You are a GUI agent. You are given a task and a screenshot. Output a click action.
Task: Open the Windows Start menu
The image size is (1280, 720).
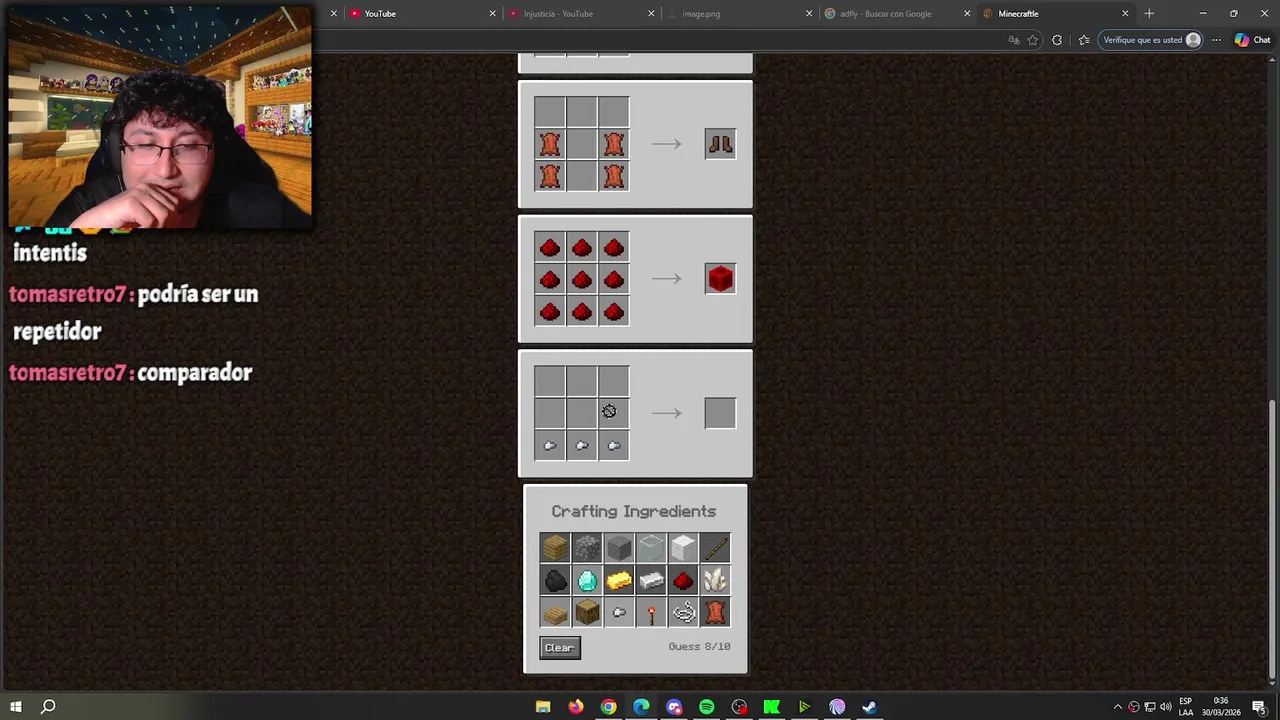[16, 707]
